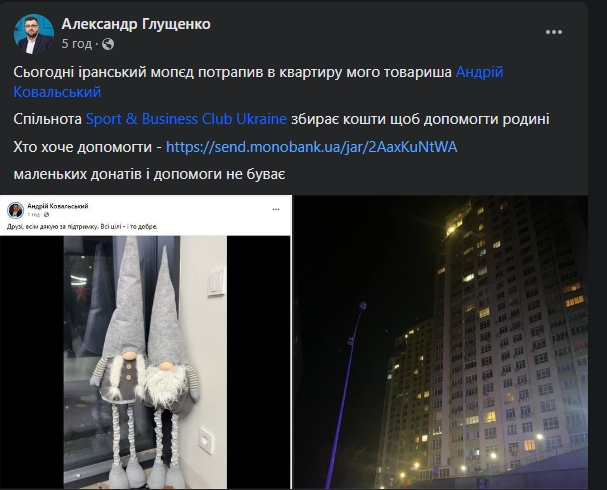Image resolution: width=607 pixels, height=490 pixels.
Task: Open Александр Глущенко's profile picture
Action: click(x=34, y=34)
